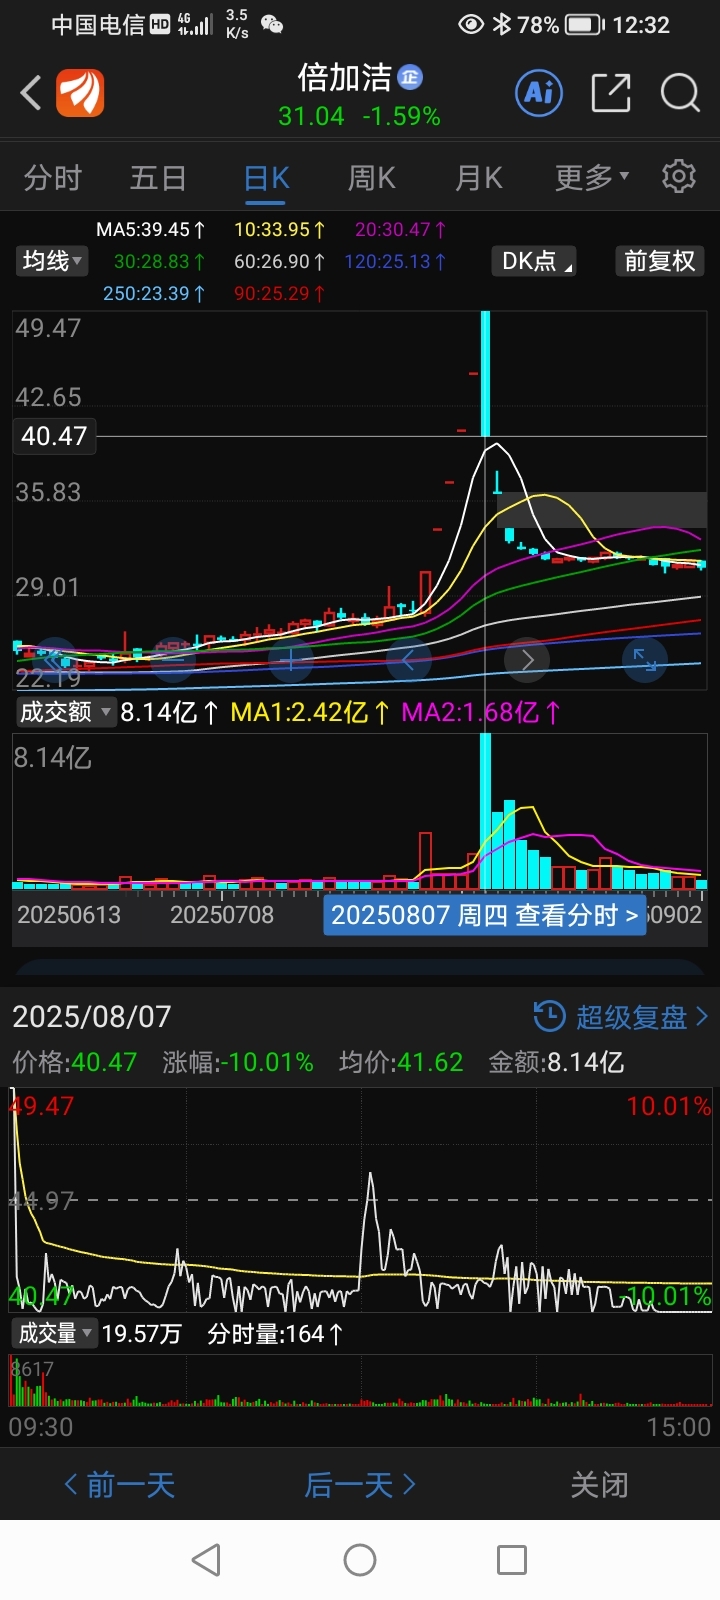
Task: Tap 250:23.39 moving average text
Action: [x=155, y=294]
